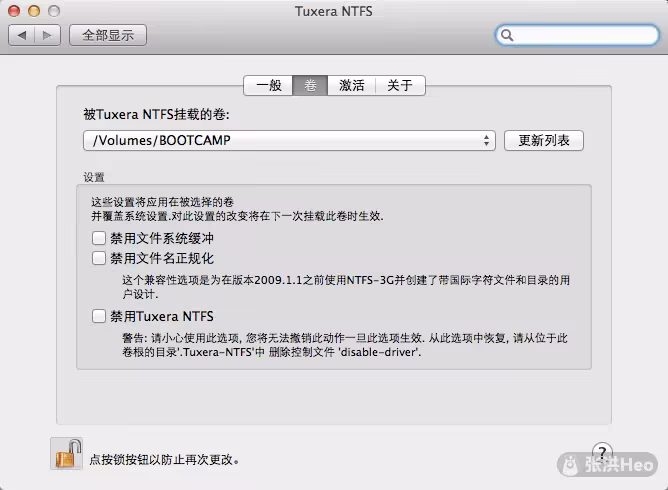The image size is (668, 490).
Task: Click the lock icon to prevent changes
Action: [x=66, y=454]
